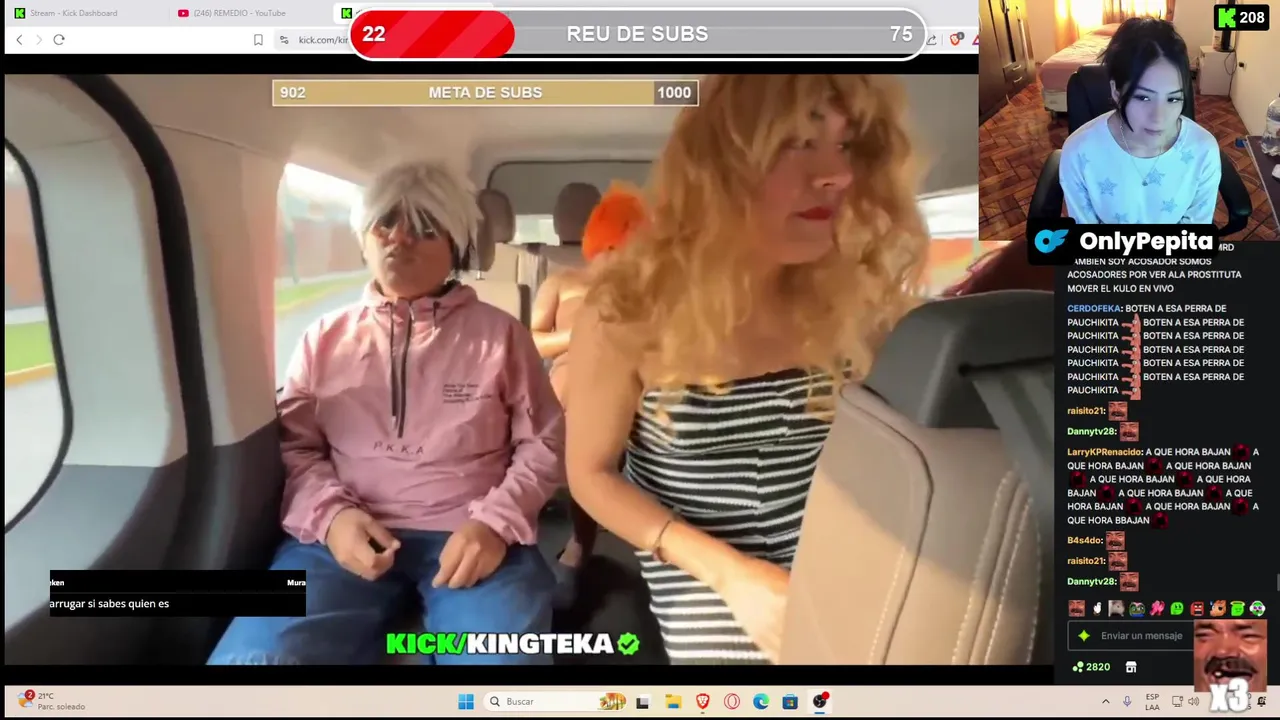This screenshot has width=1280, height=720.
Task: Click microphone icon in system tray
Action: (1127, 702)
